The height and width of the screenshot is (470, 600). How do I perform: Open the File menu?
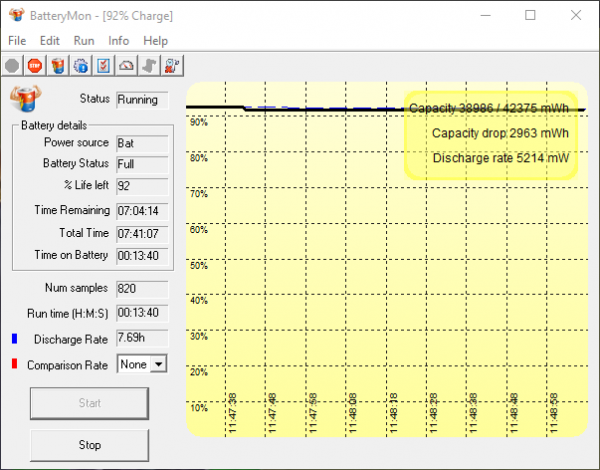[17, 41]
